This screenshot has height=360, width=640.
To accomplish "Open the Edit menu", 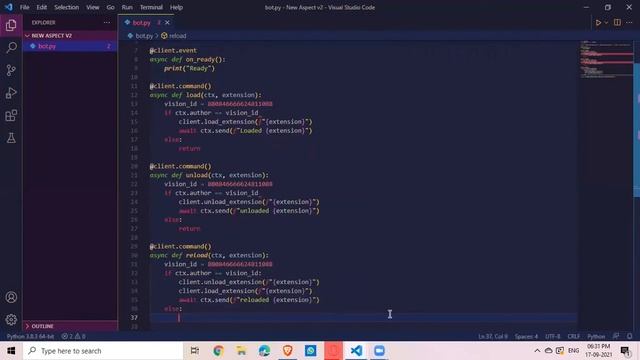I will (x=42, y=7).
